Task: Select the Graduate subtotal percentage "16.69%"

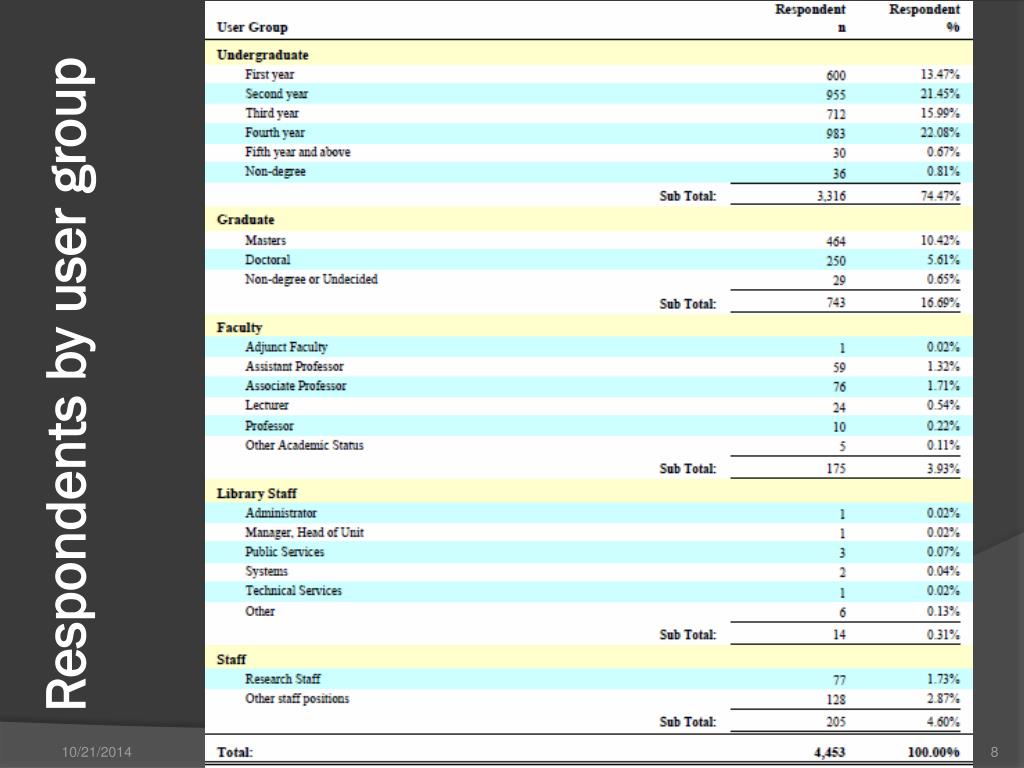Action: click(x=940, y=303)
